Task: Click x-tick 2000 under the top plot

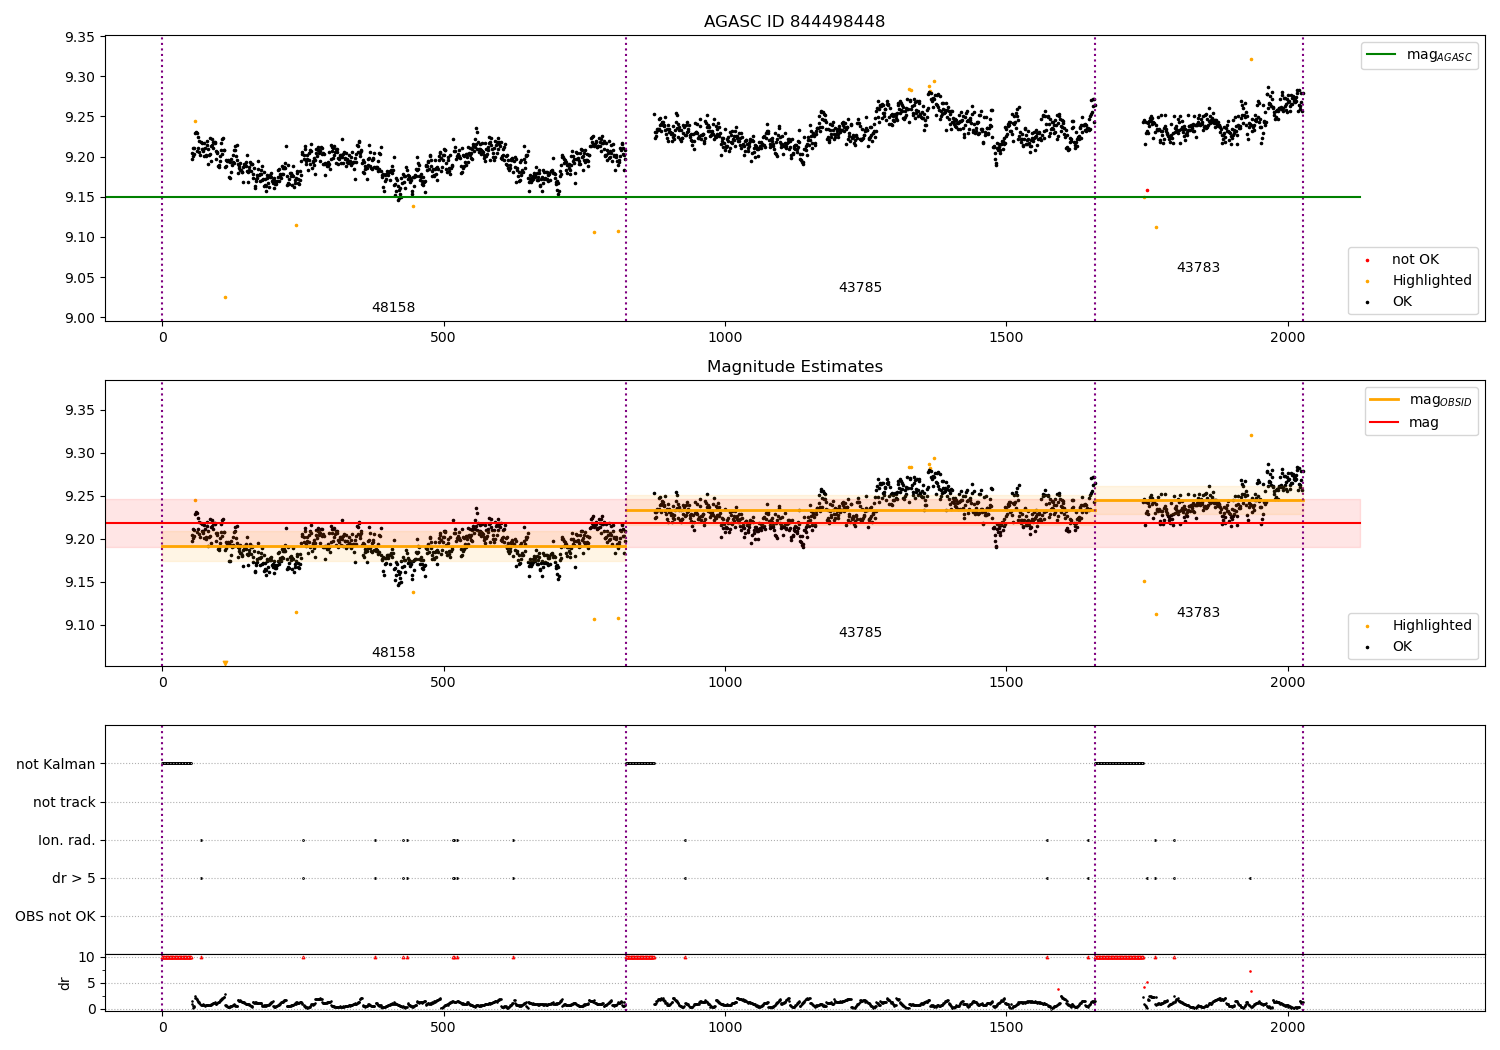Action: pos(1287,338)
